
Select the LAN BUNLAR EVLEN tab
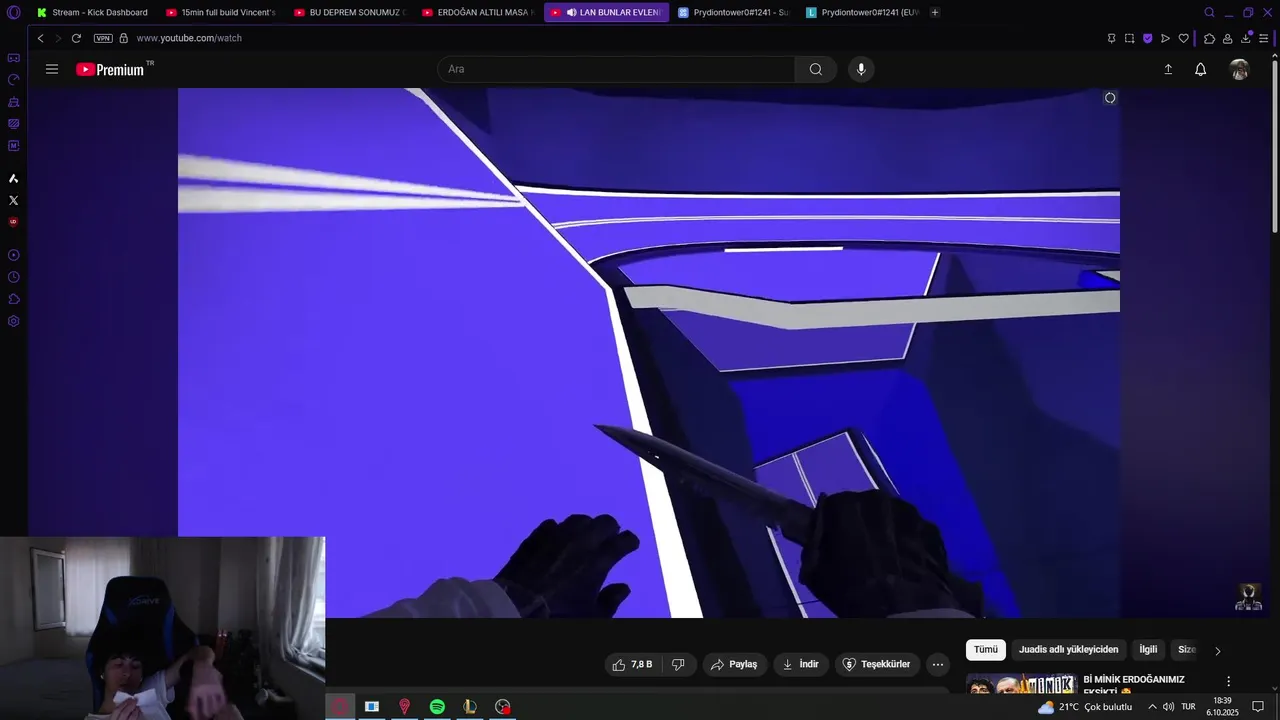coord(607,12)
